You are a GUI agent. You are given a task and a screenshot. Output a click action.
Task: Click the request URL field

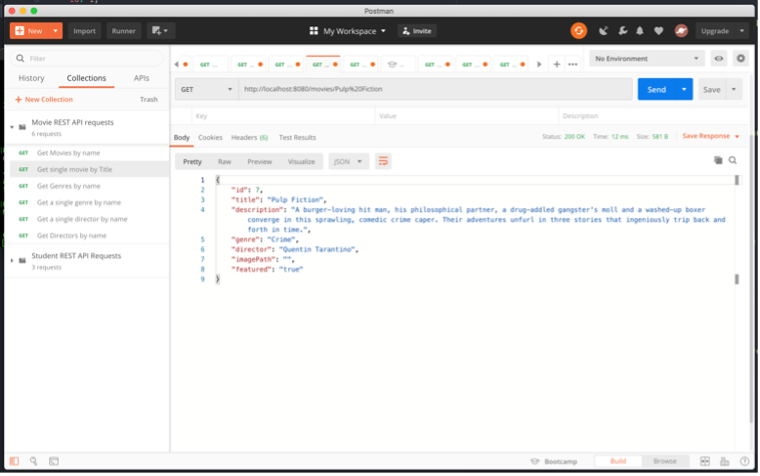[x=435, y=89]
